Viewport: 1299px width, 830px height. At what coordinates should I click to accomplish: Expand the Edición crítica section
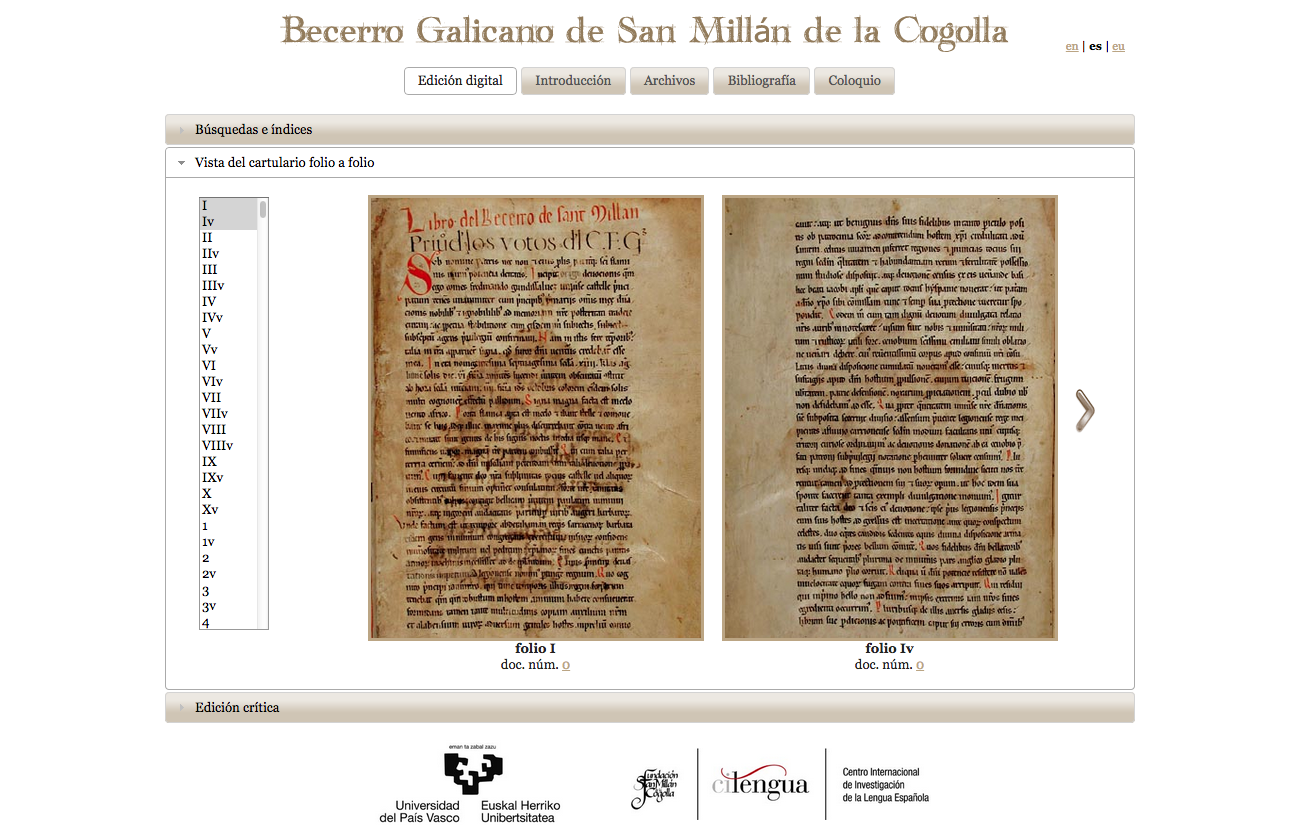(650, 707)
